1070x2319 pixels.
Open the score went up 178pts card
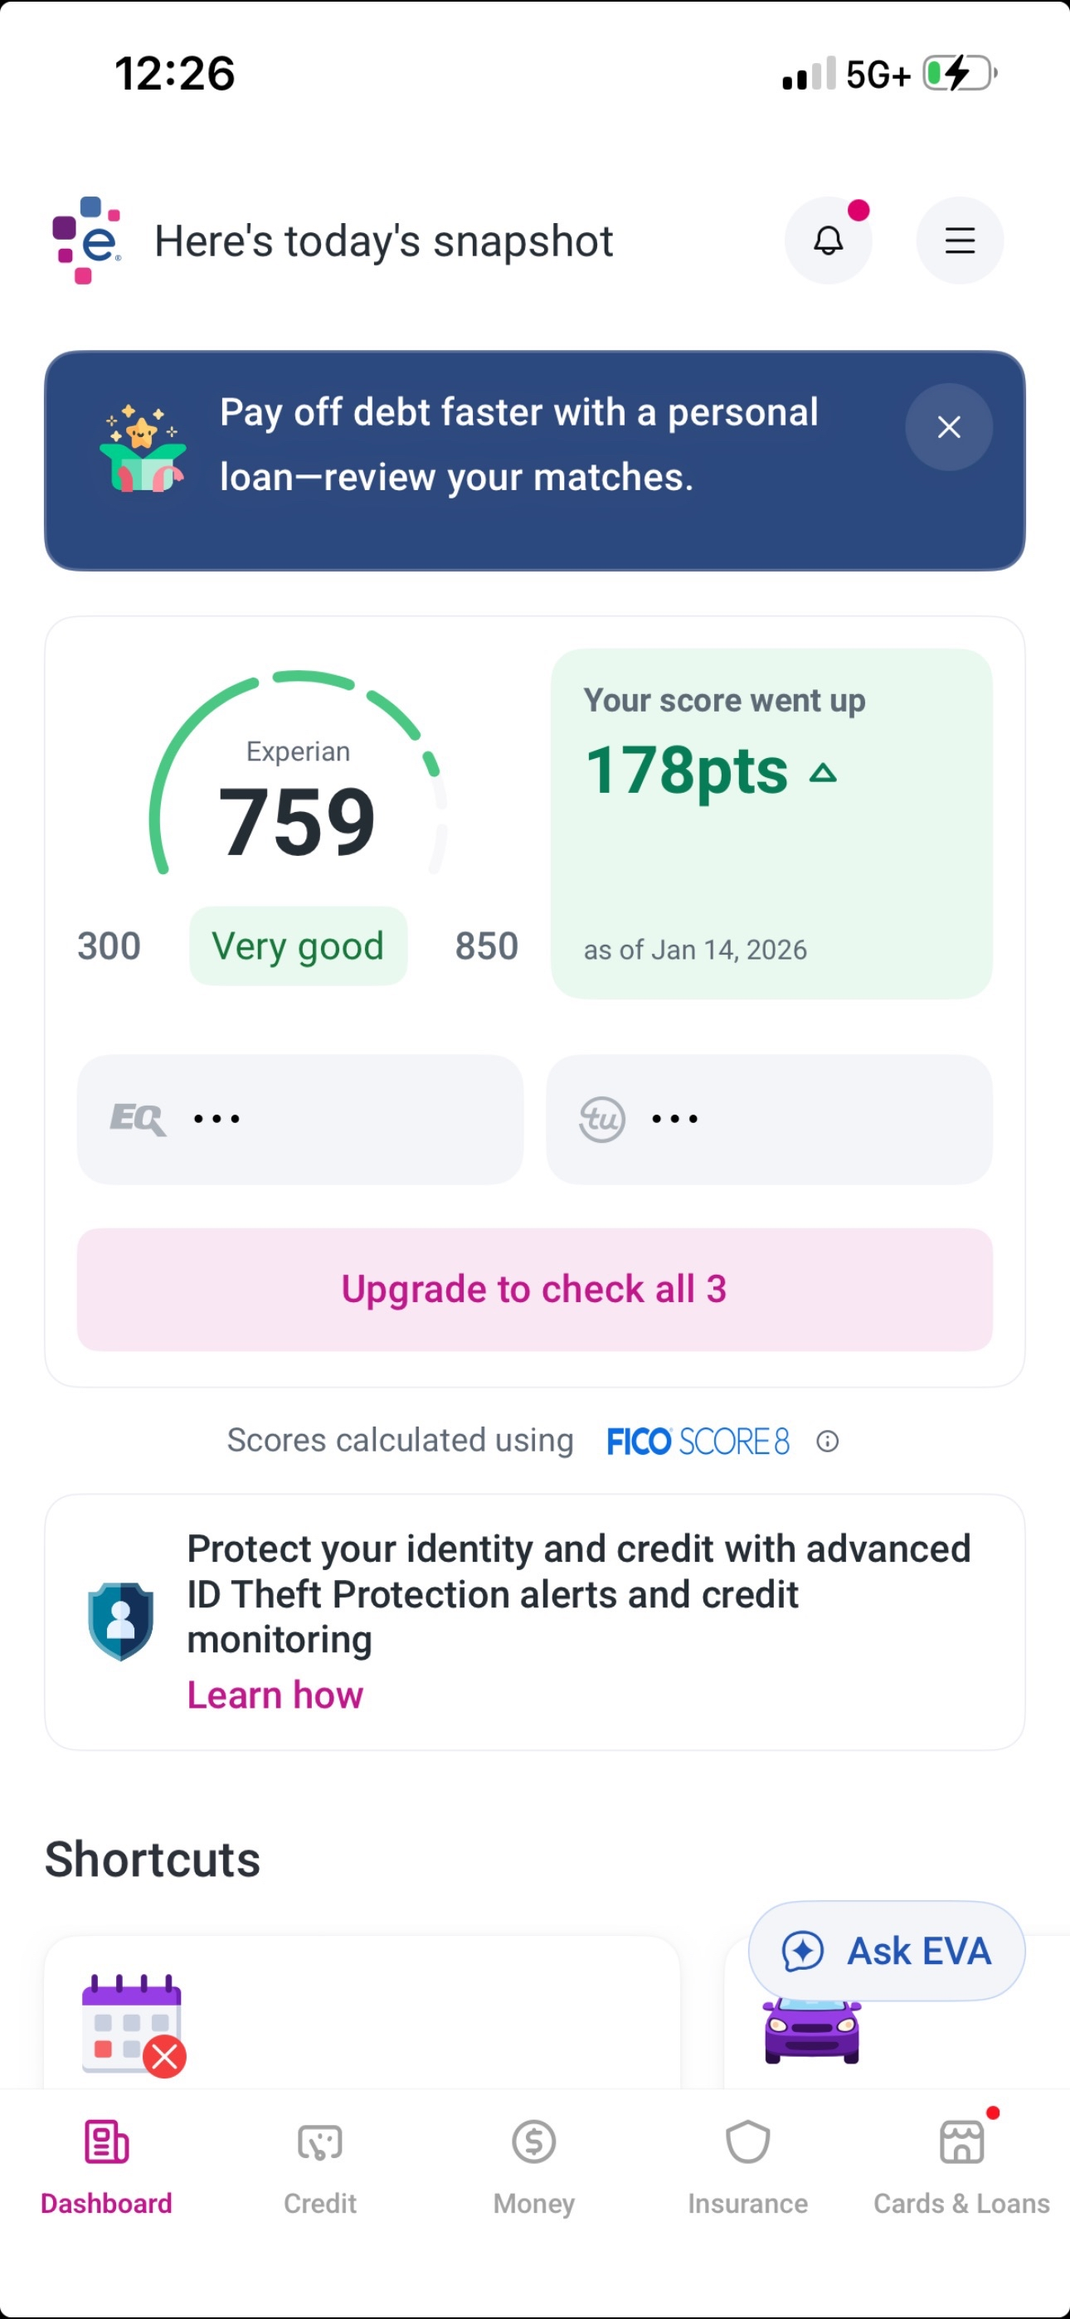tap(771, 823)
